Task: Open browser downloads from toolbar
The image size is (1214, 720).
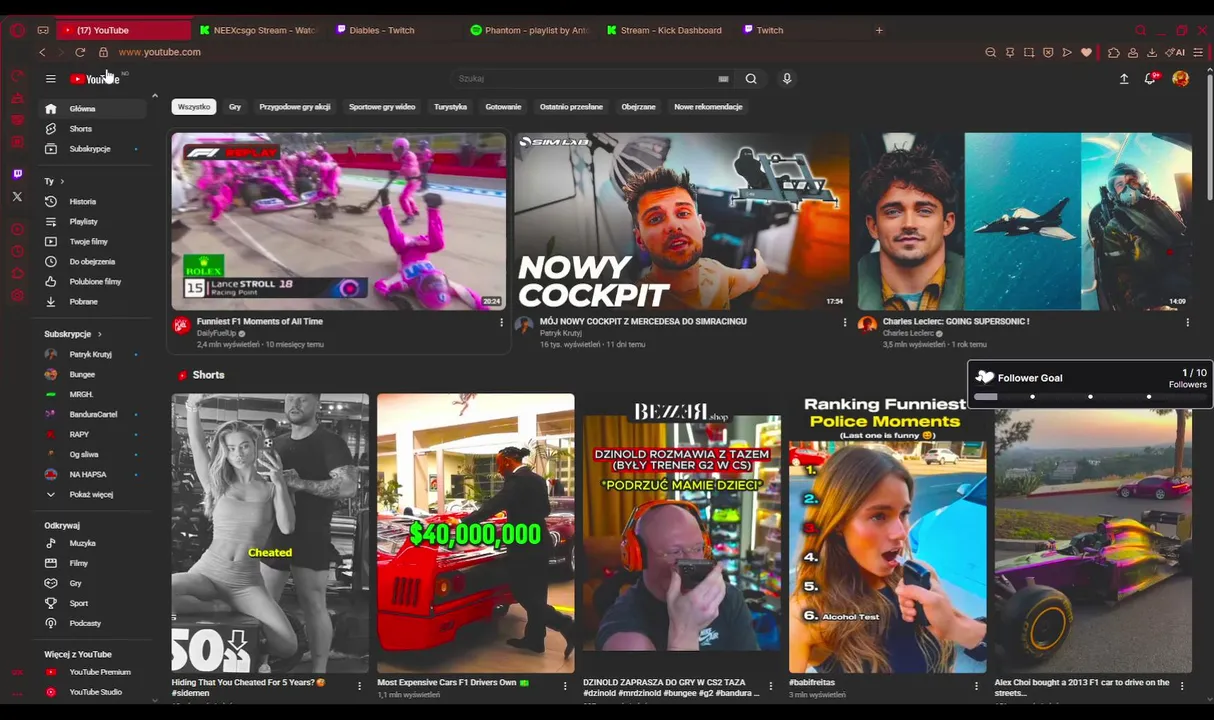Action: [x=1152, y=52]
